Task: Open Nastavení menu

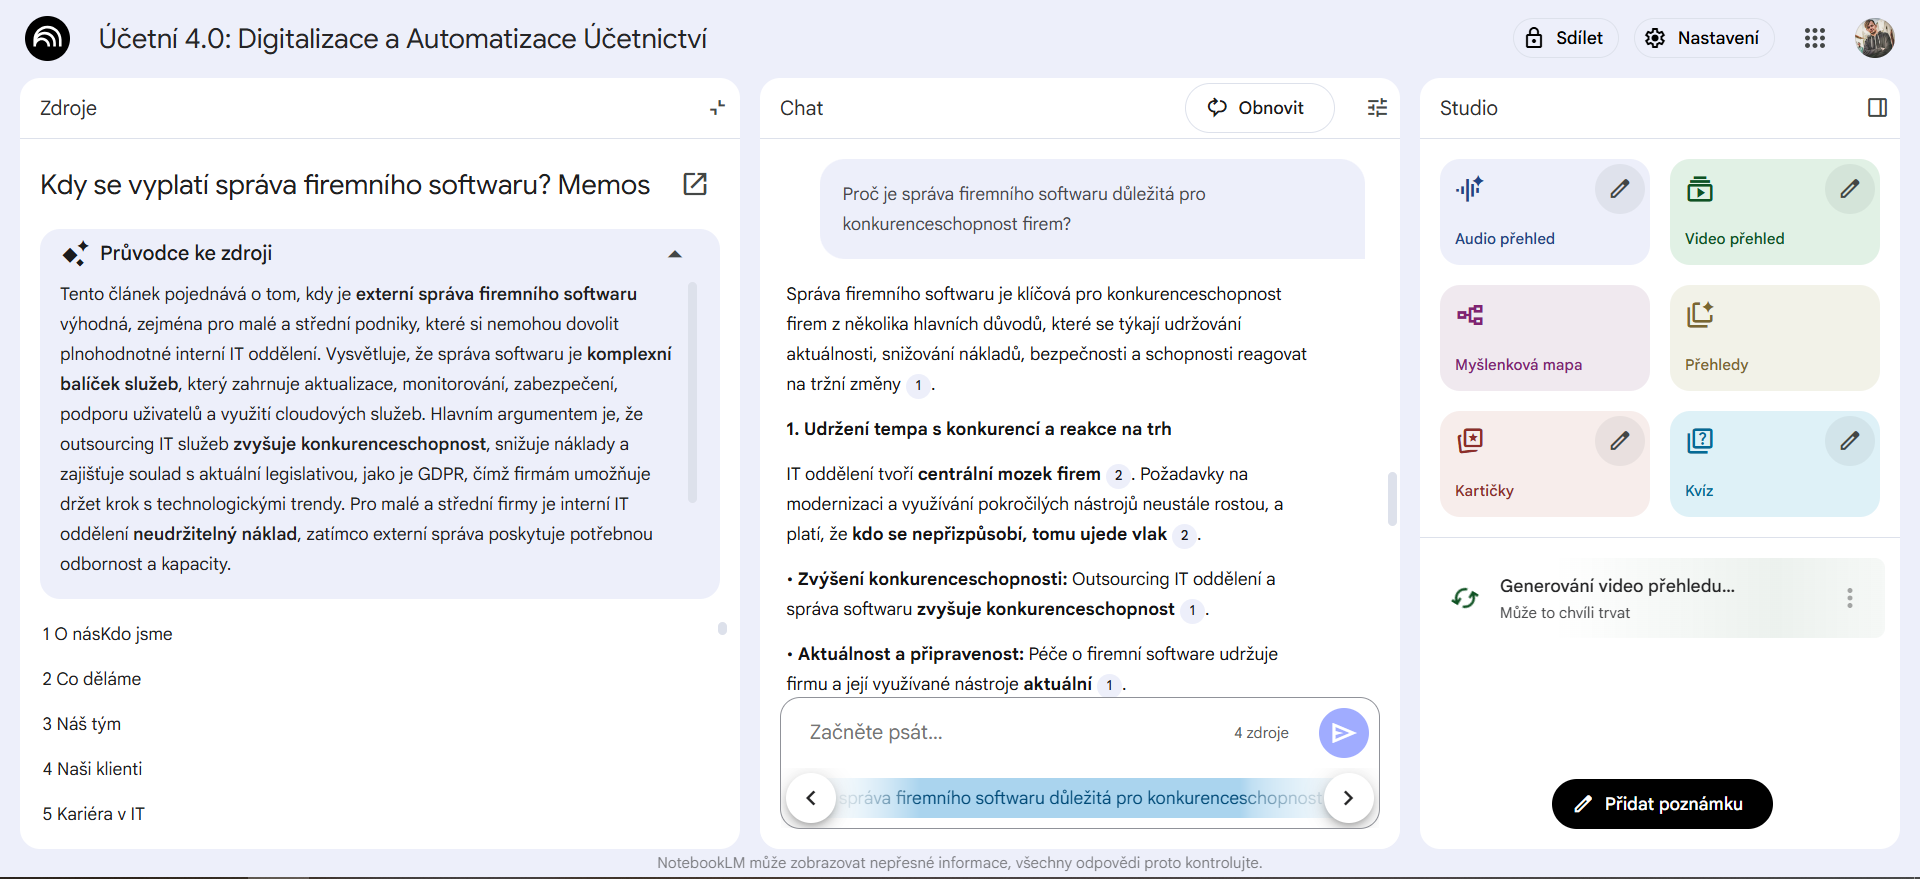Action: [1703, 38]
